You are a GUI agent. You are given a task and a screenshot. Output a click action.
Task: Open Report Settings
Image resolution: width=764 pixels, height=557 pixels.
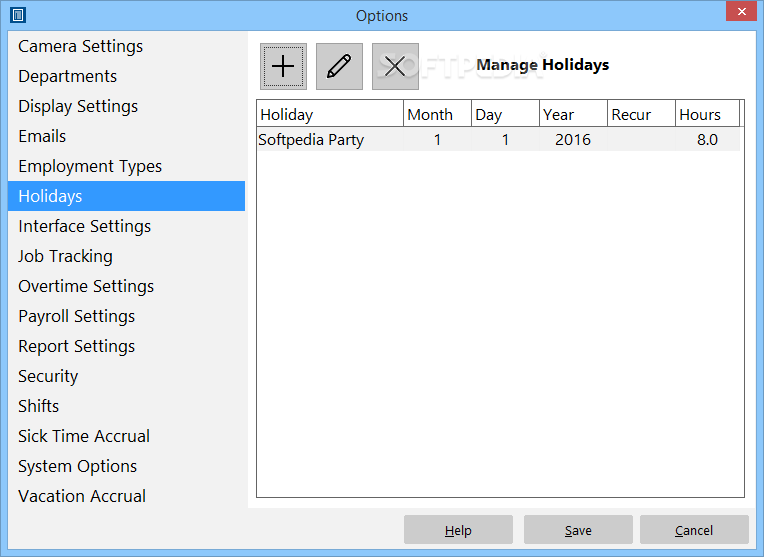(126, 346)
